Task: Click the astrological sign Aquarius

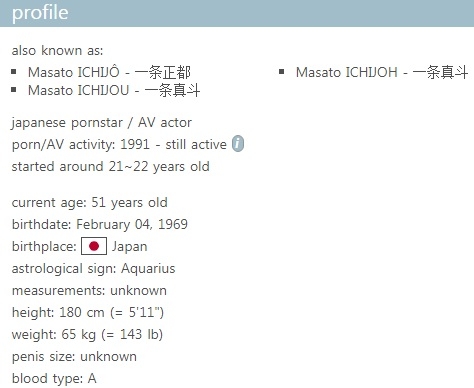Action: [148, 269]
